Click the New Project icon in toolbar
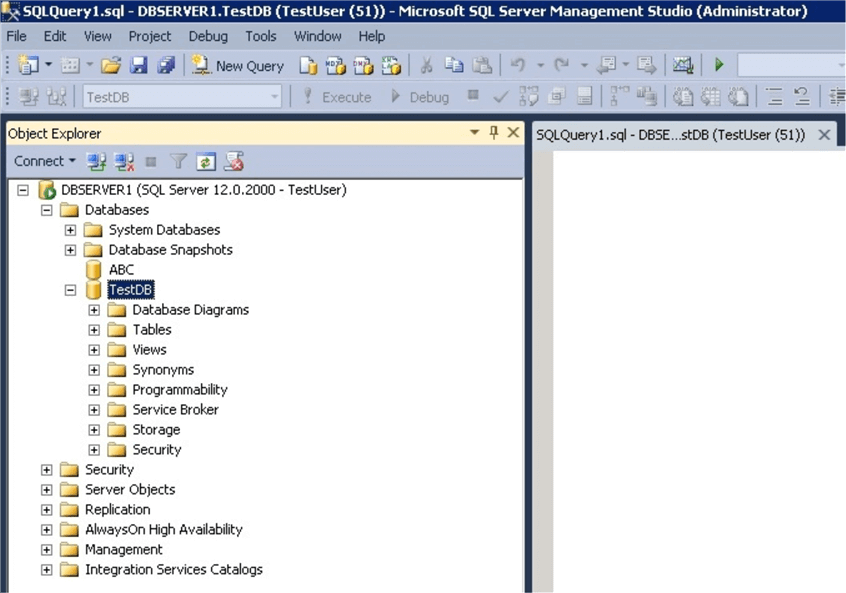The width and height of the screenshot is (846, 593). [28, 65]
